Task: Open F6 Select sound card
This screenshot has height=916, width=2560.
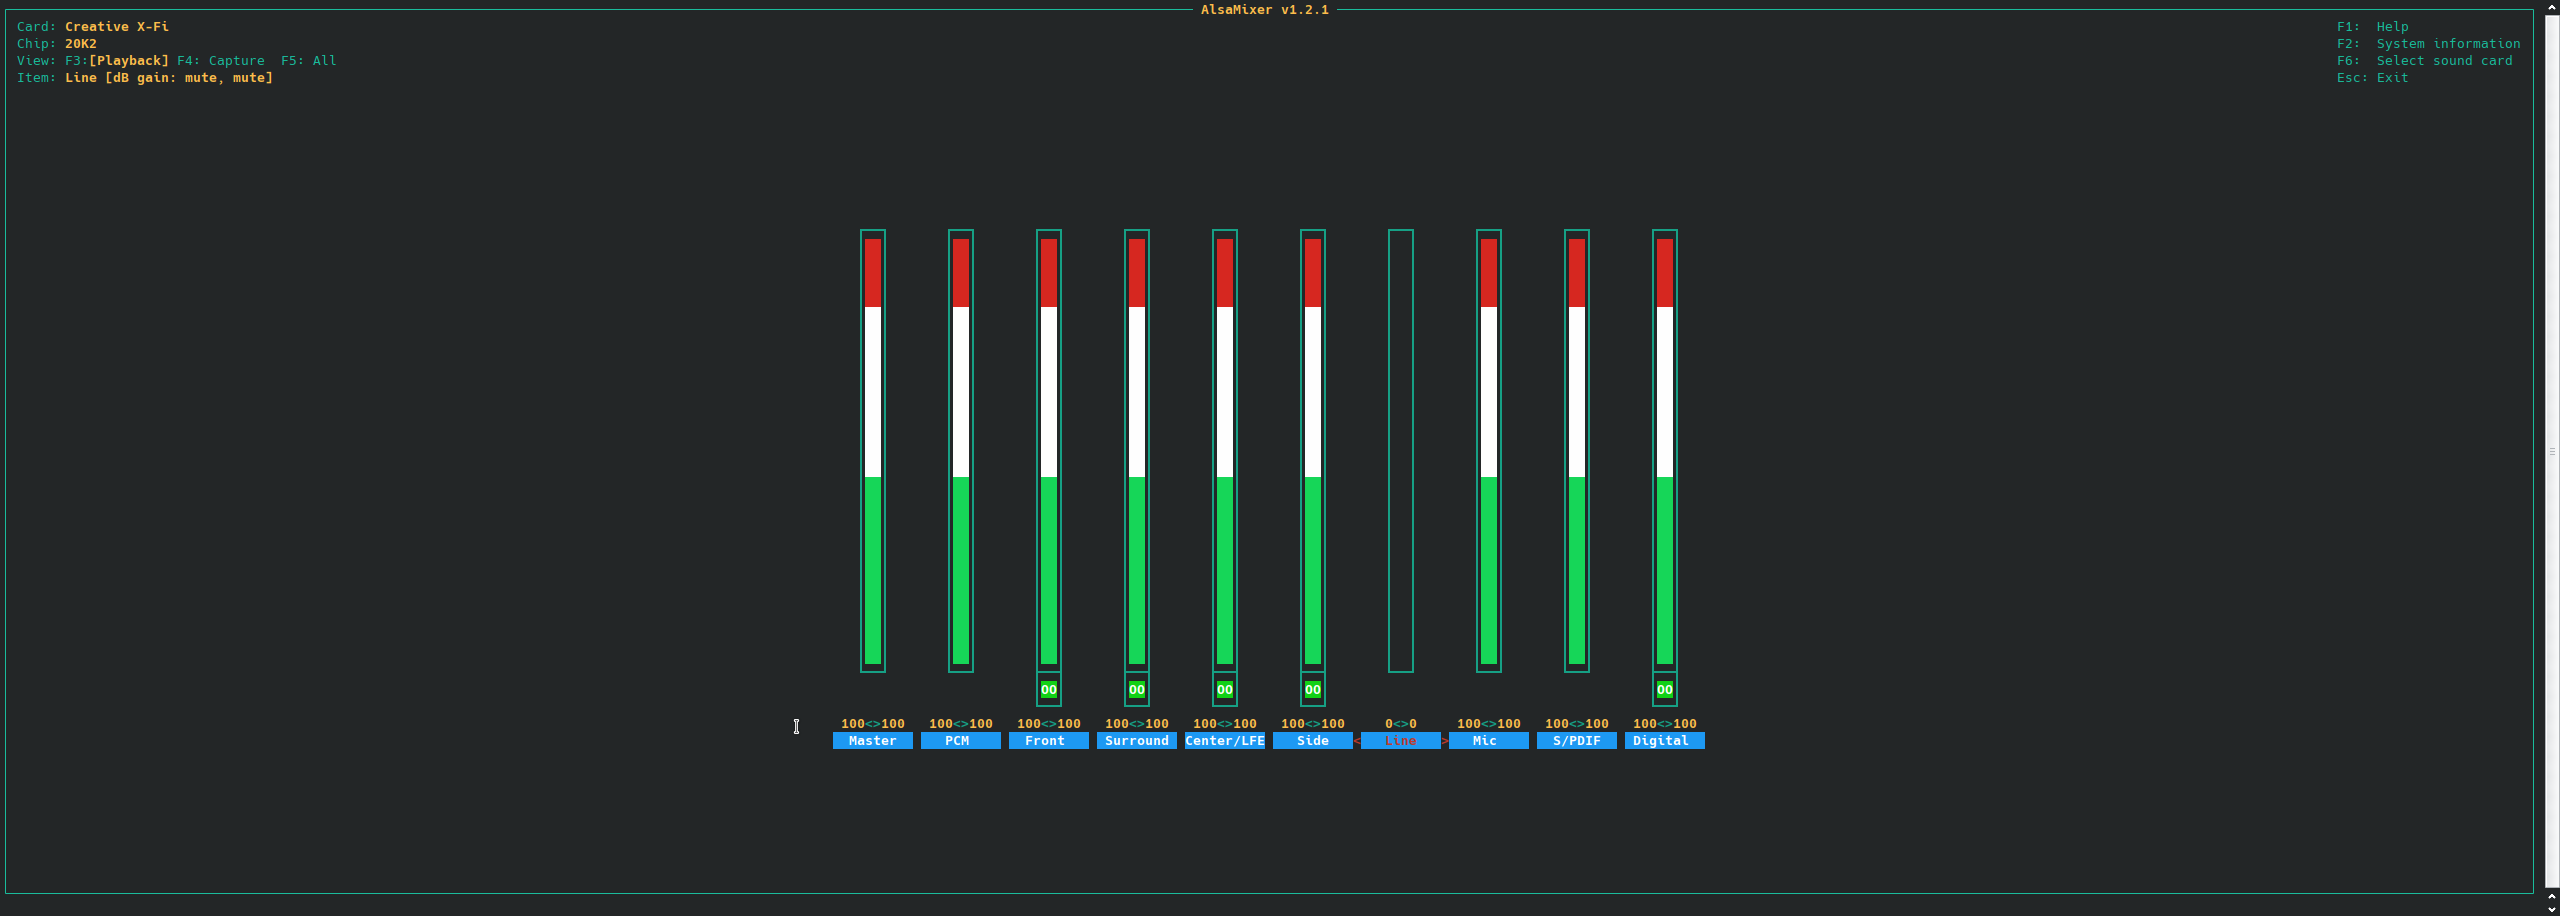Action: tap(2424, 61)
